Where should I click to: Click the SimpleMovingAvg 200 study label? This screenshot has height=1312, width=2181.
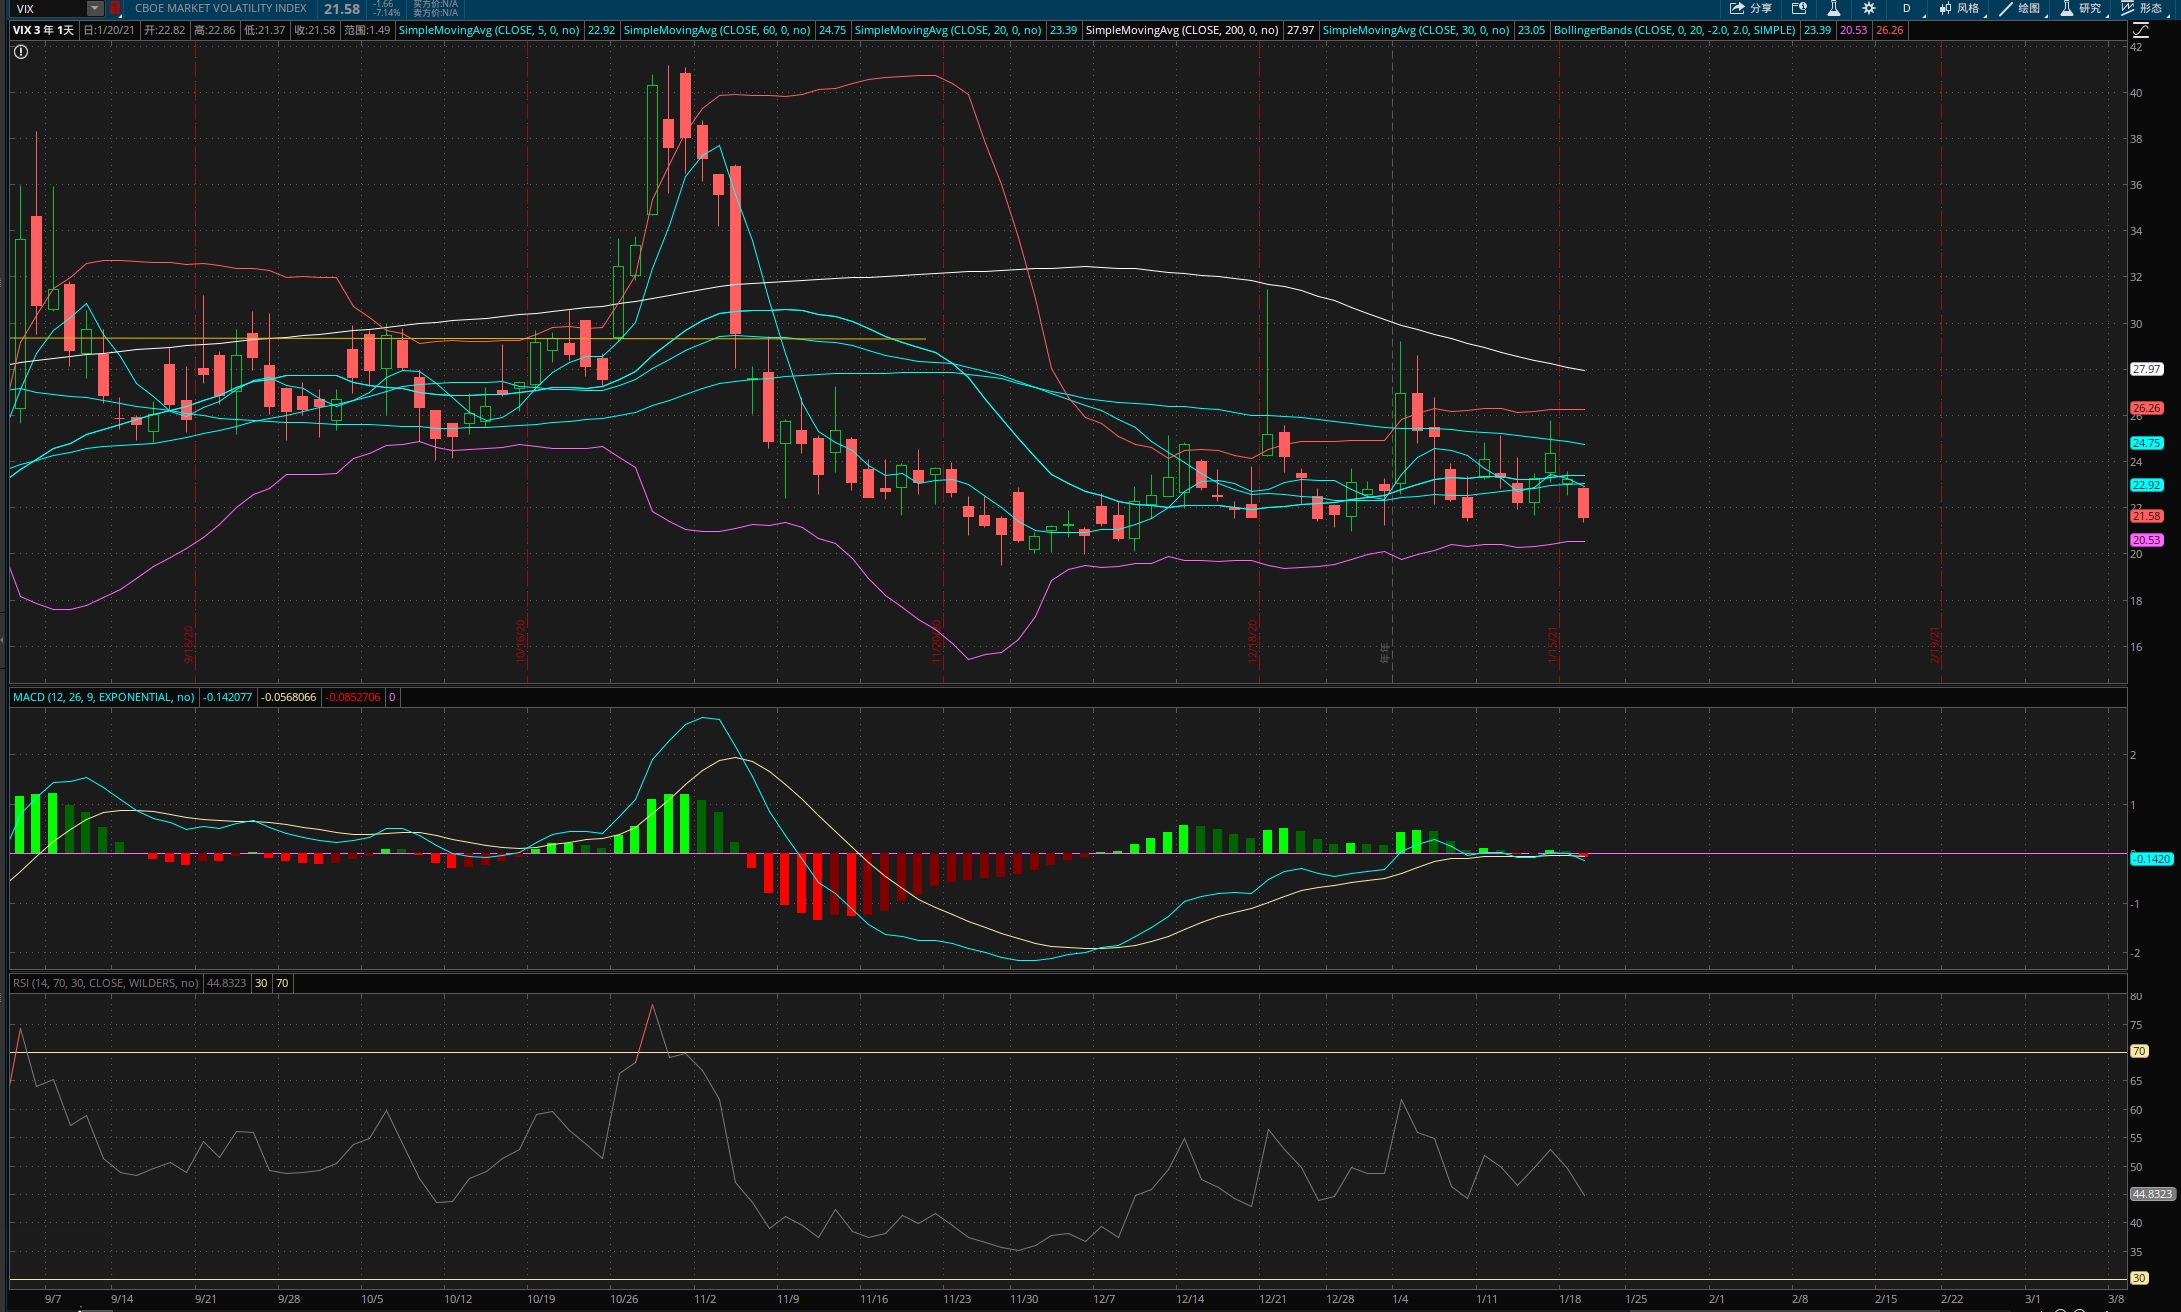(x=1181, y=30)
